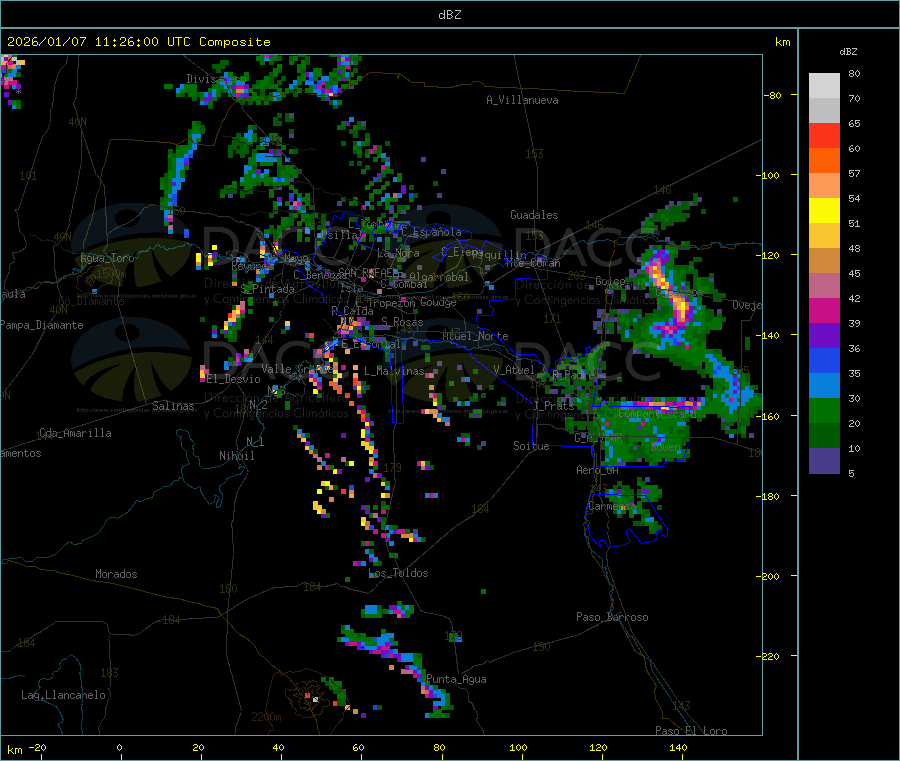The image size is (900, 761).
Task: Click the Punta_Agua location label
Action: tap(456, 679)
